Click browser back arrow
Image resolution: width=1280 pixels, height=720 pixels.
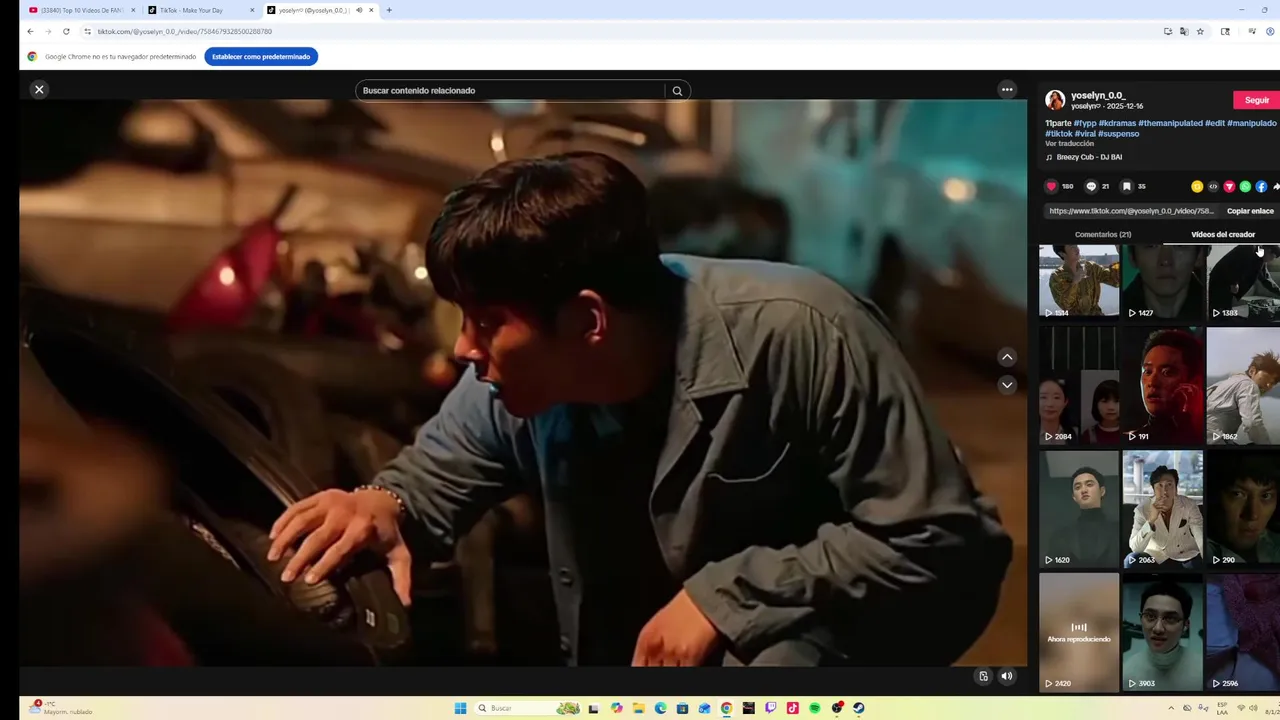coord(30,31)
